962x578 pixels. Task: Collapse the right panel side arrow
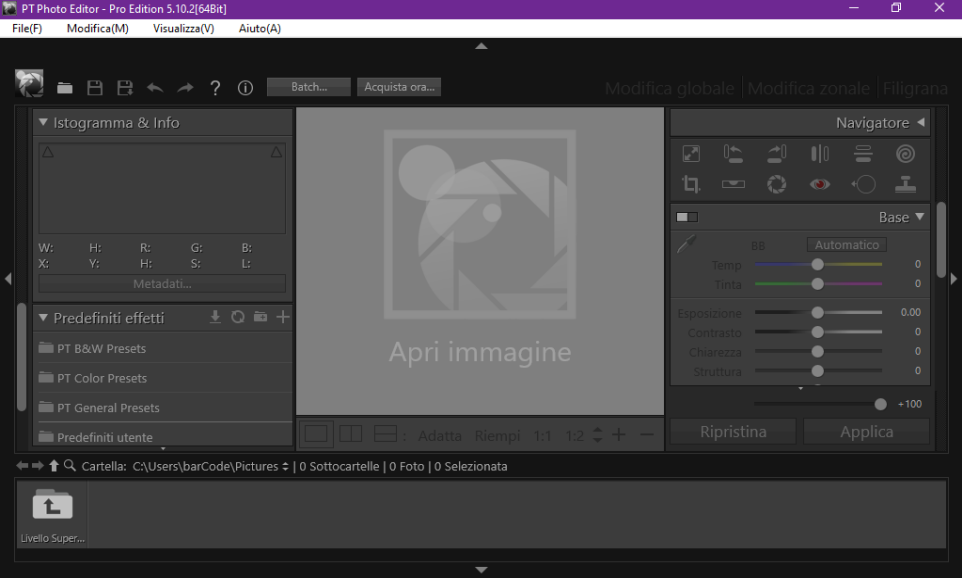953,279
